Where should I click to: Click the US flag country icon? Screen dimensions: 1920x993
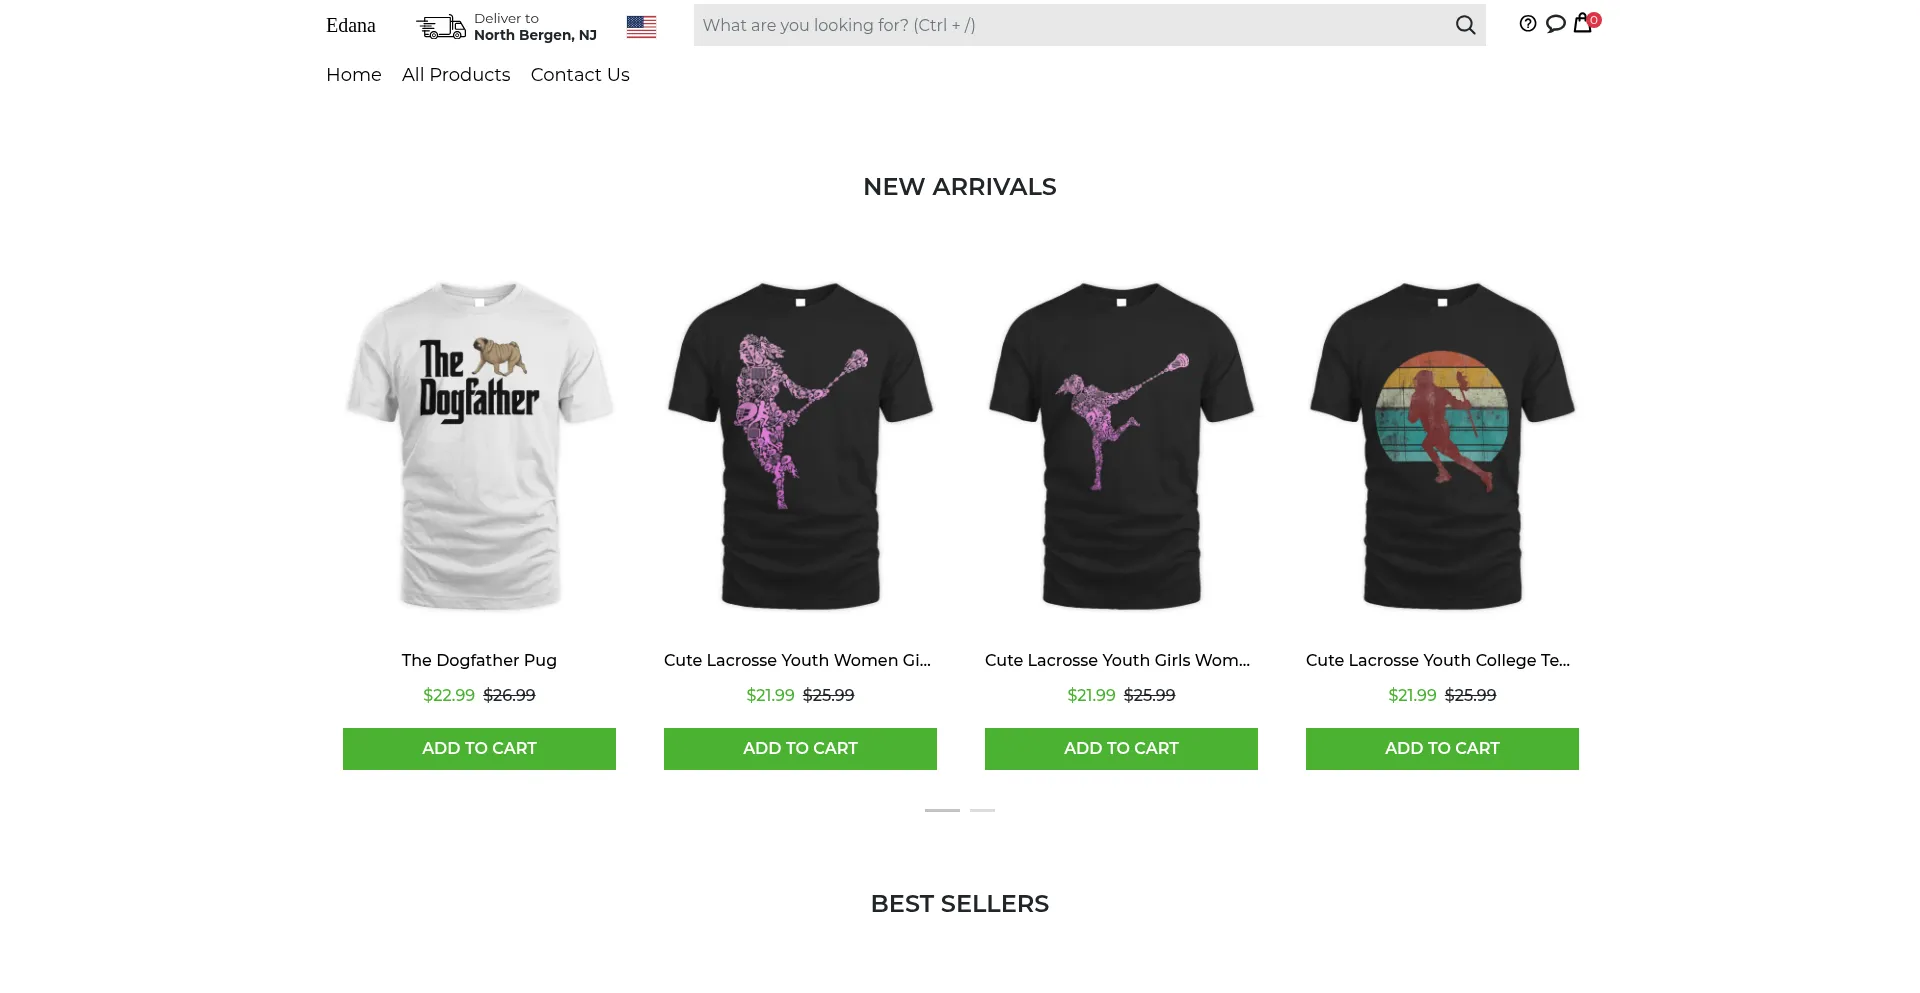(x=641, y=27)
